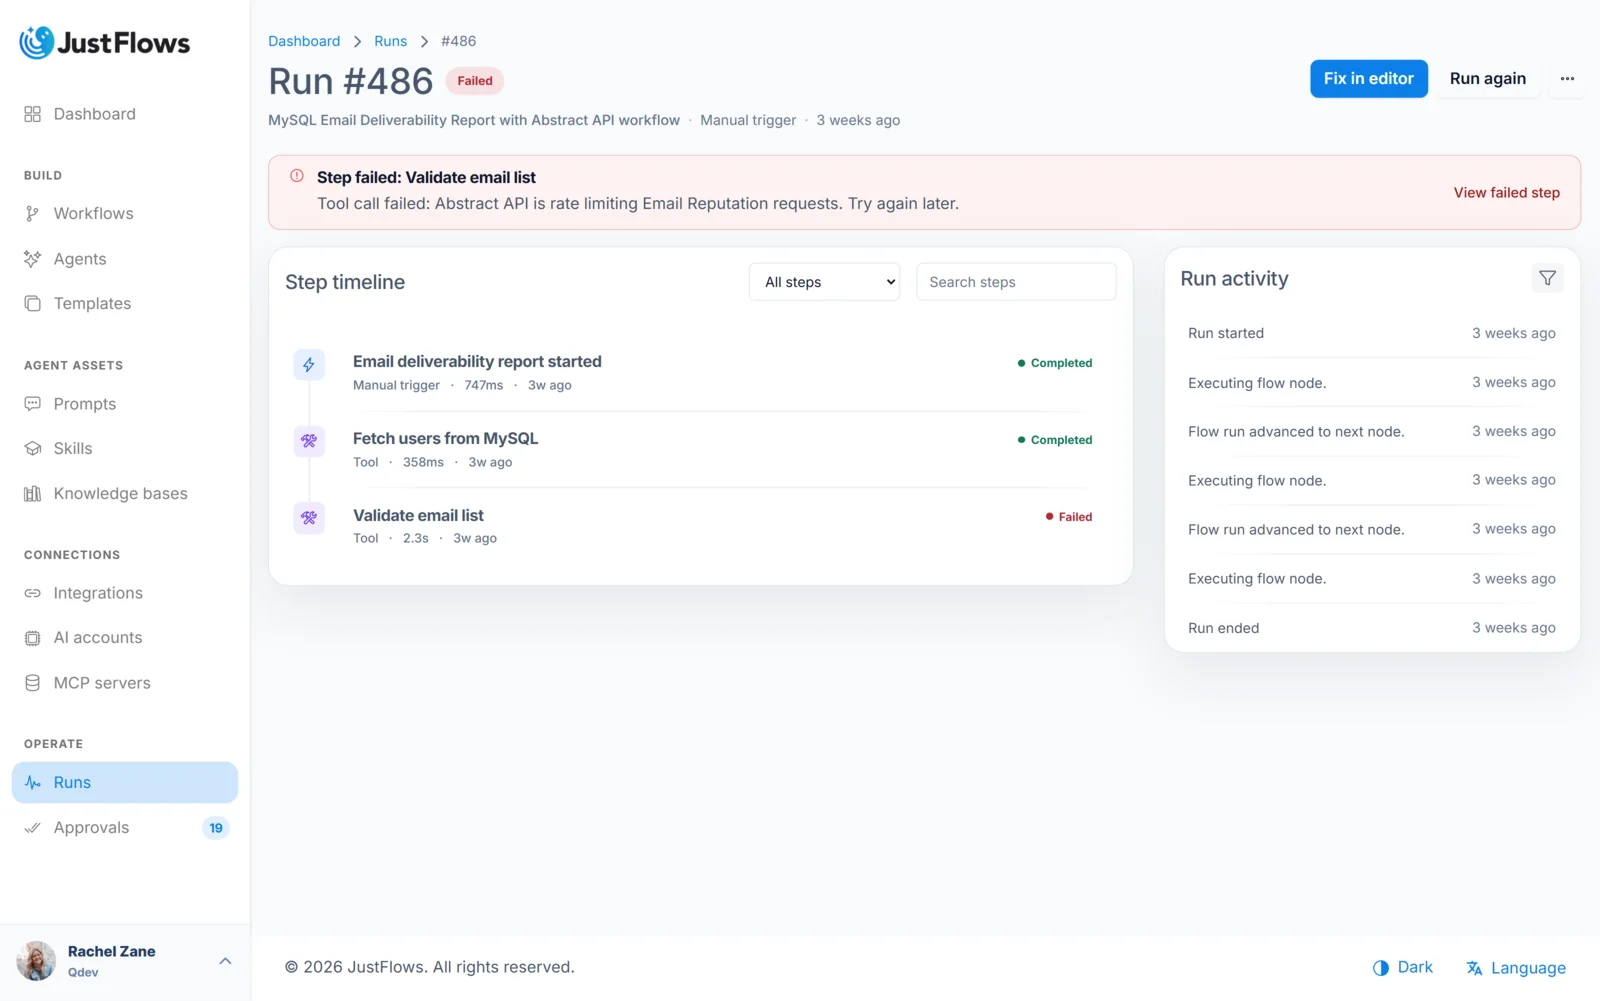Click the Approvals count badge 19
Screen dimensions: 1600x1001
(216, 828)
